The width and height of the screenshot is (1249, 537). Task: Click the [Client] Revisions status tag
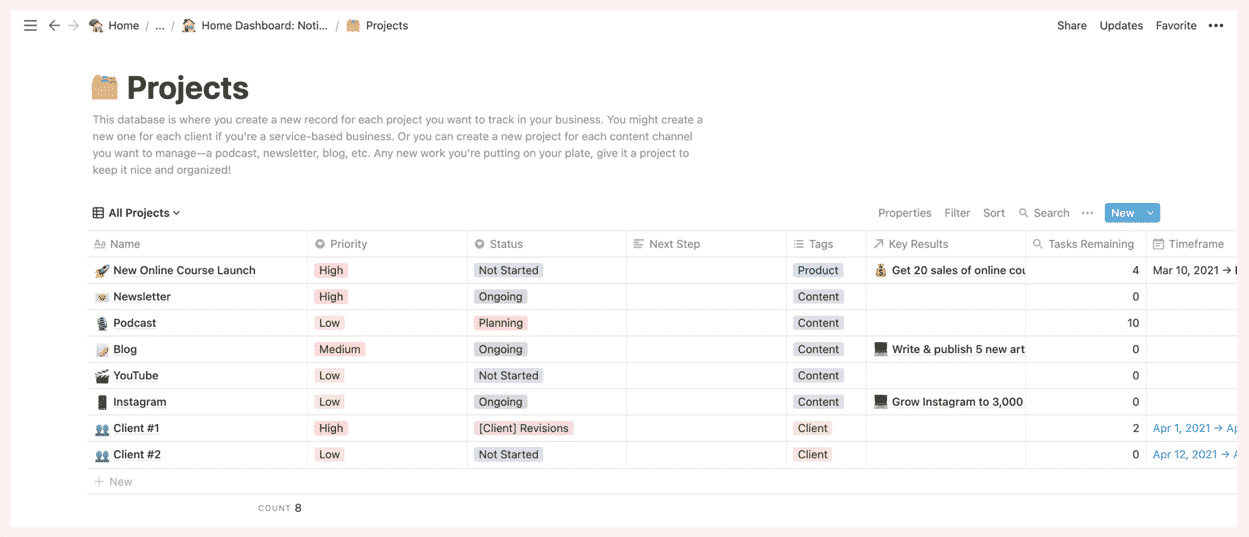523,428
